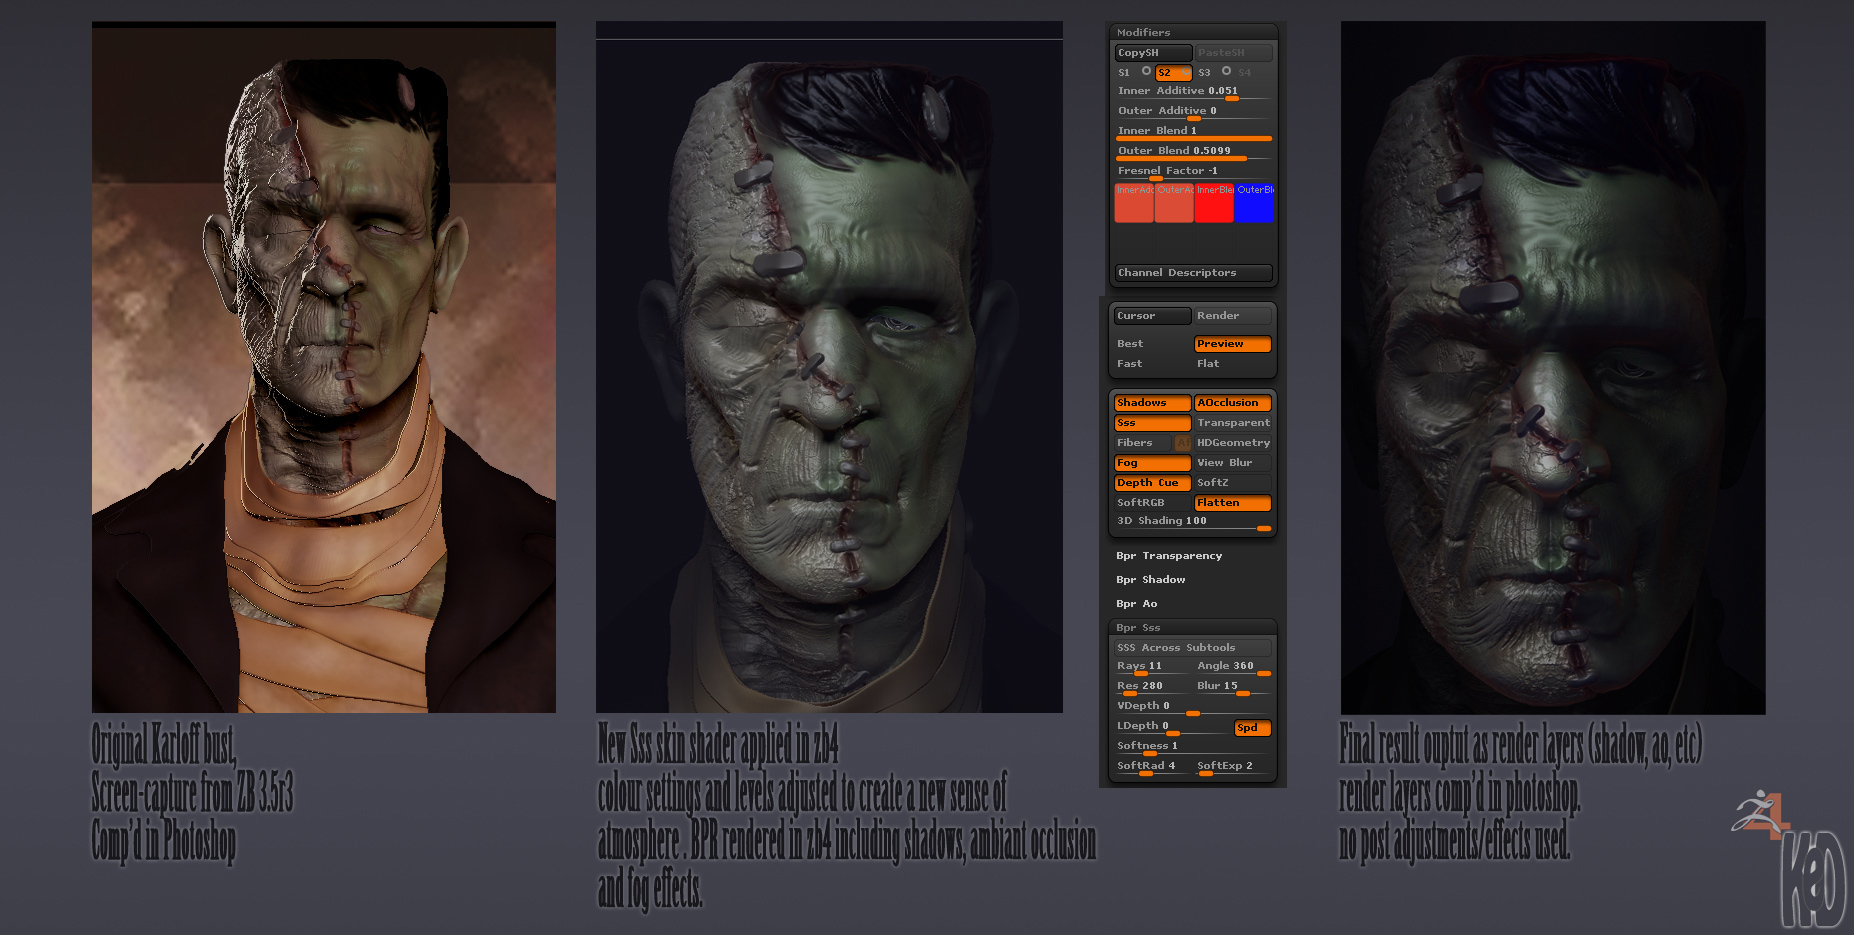
Task: Toggle the Fog render option
Action: pos(1152,463)
